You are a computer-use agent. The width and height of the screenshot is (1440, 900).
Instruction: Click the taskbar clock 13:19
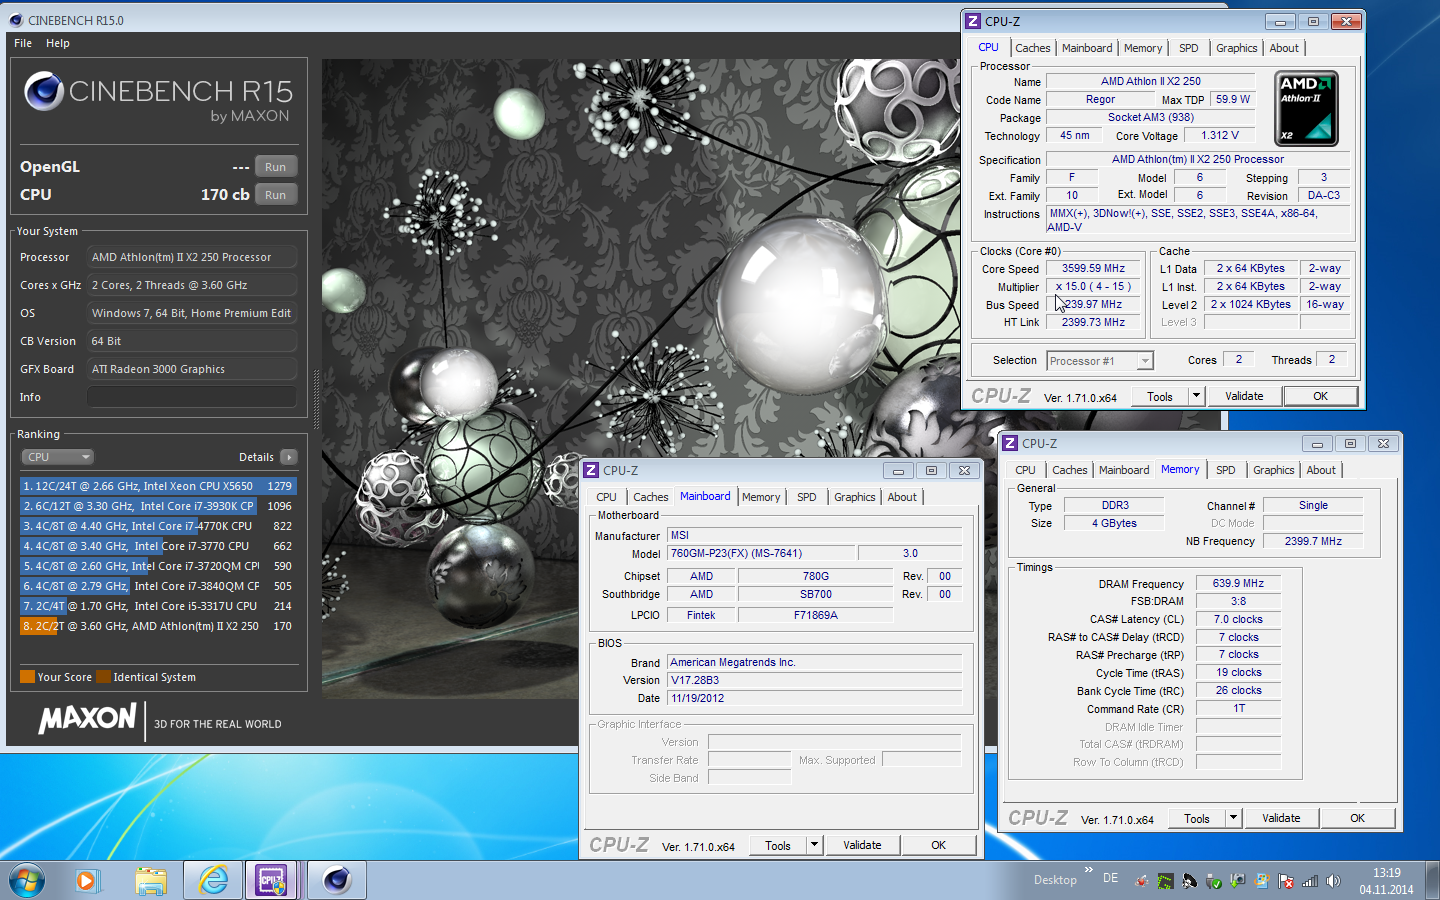coord(1386,873)
